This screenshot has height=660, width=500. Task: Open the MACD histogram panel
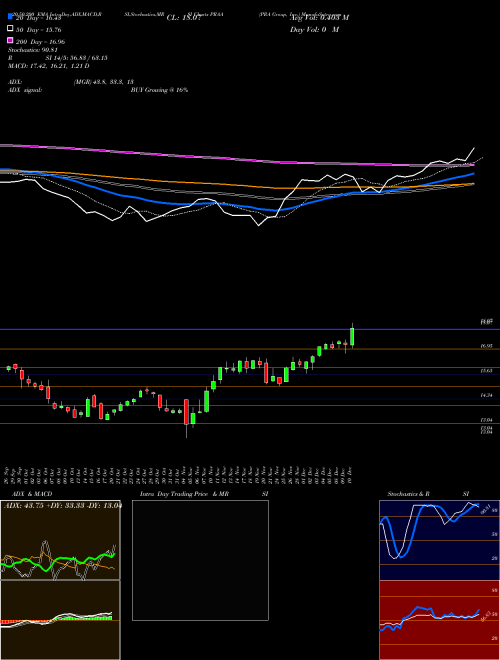[x=60, y=620]
